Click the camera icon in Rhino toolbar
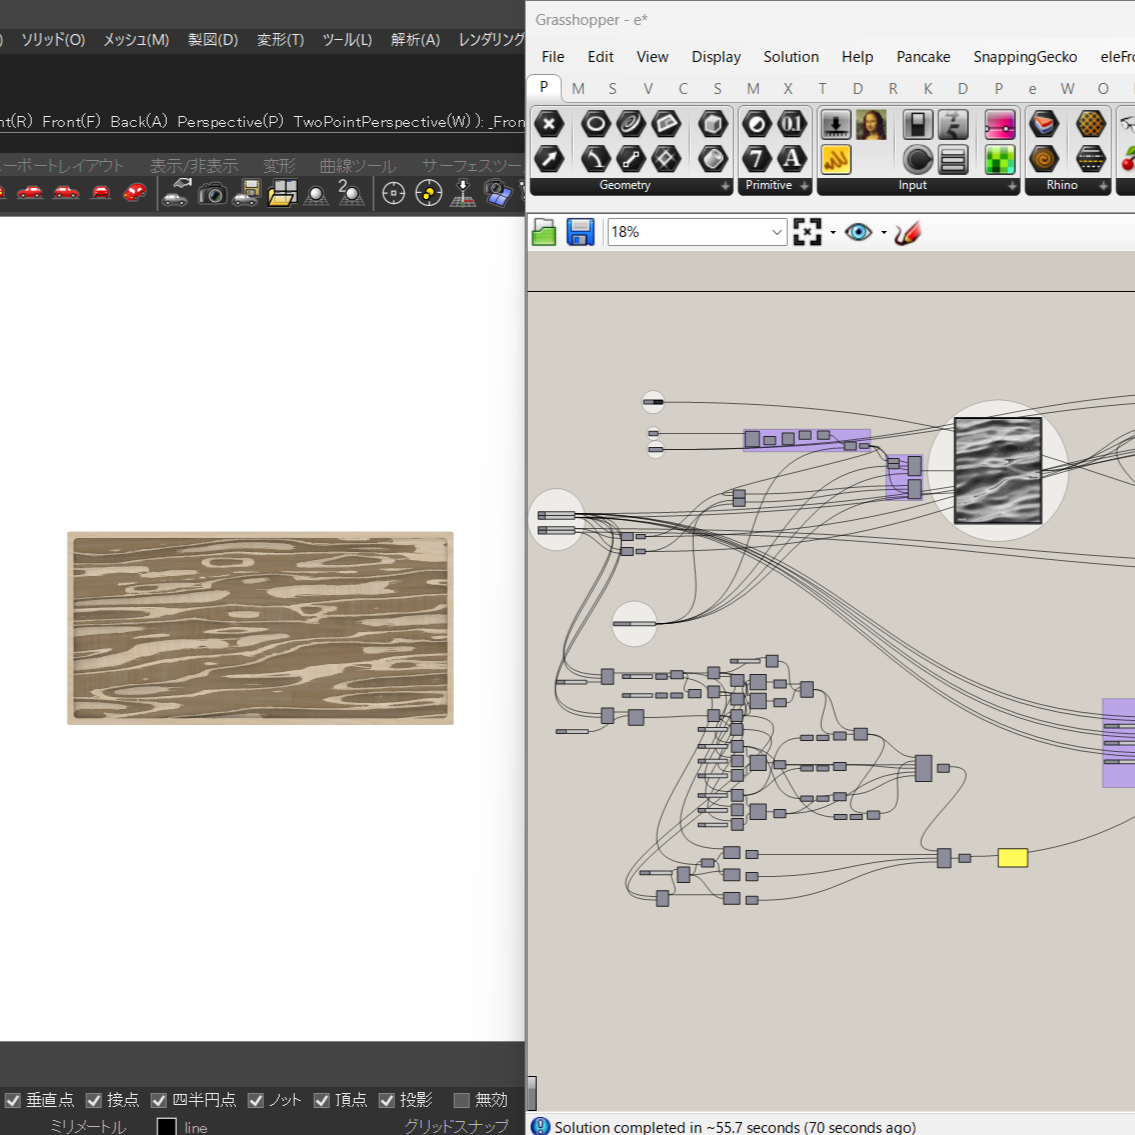 [x=212, y=193]
